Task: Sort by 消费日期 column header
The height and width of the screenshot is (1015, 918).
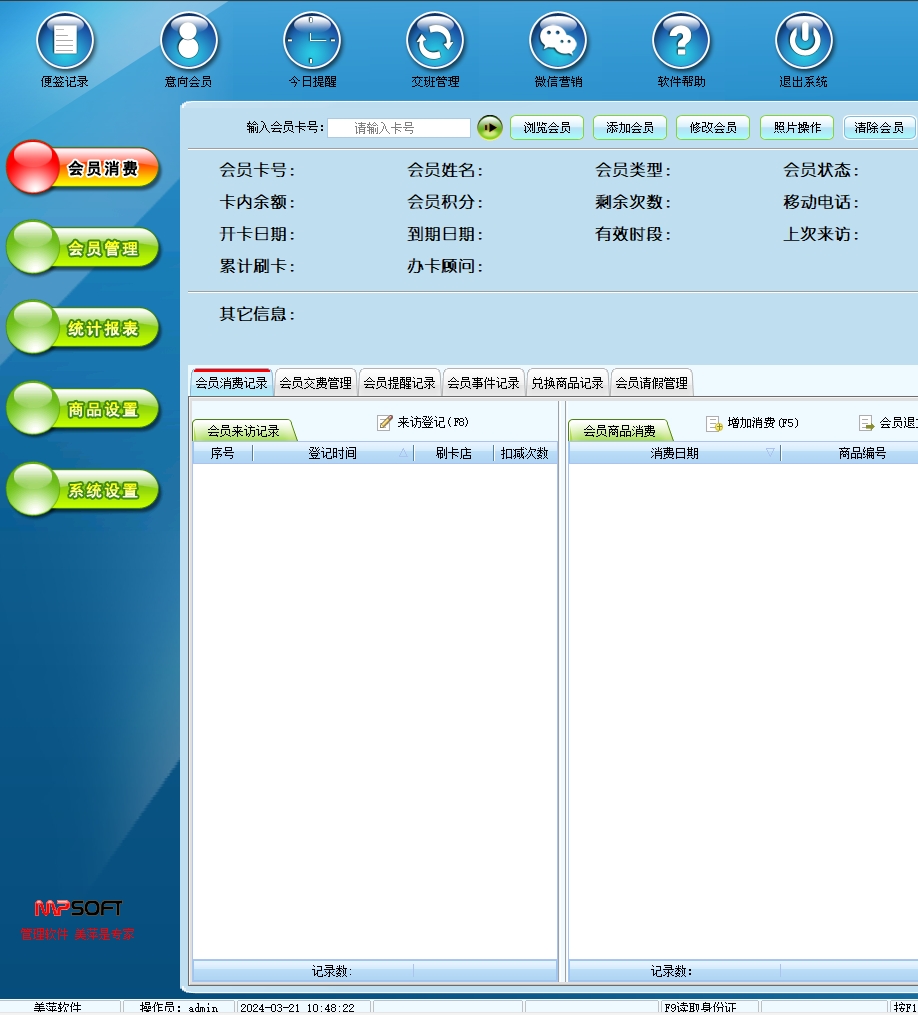Action: click(x=674, y=454)
